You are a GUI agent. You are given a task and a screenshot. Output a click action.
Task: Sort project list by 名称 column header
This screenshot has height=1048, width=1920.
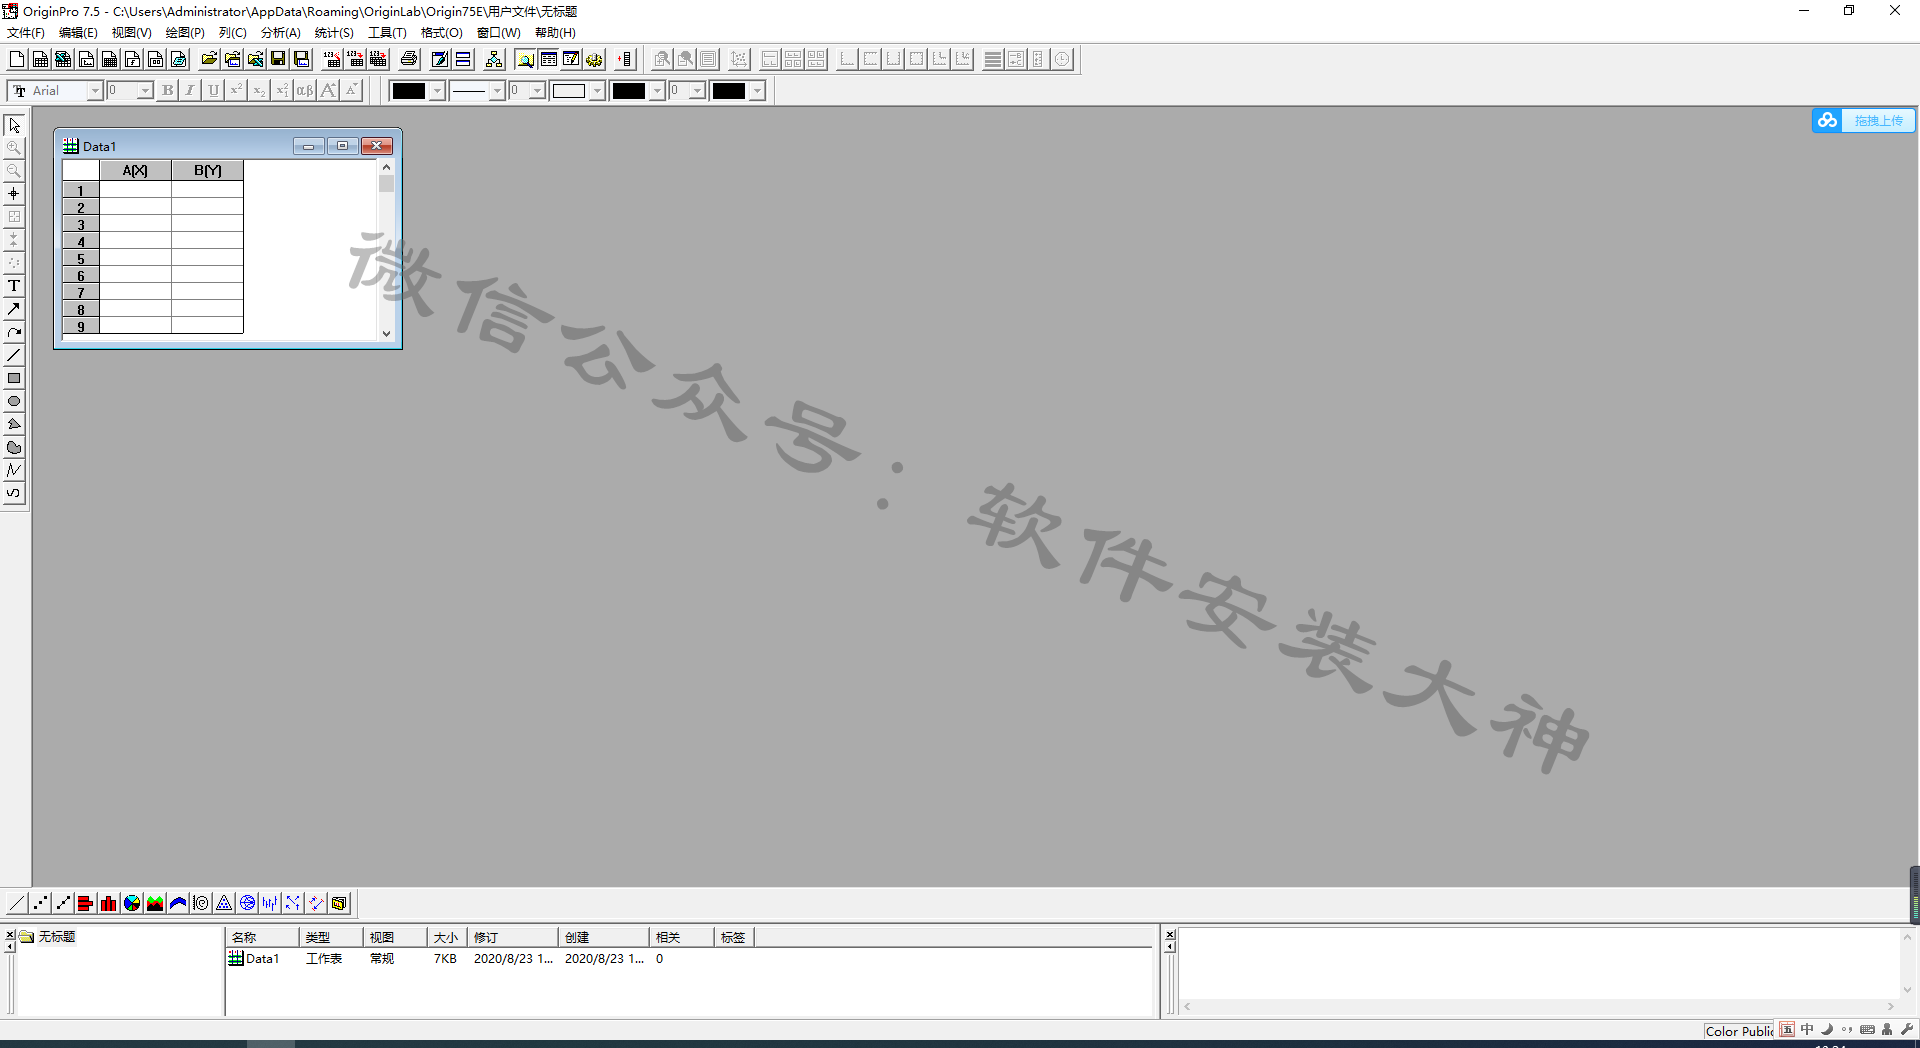tap(262, 937)
